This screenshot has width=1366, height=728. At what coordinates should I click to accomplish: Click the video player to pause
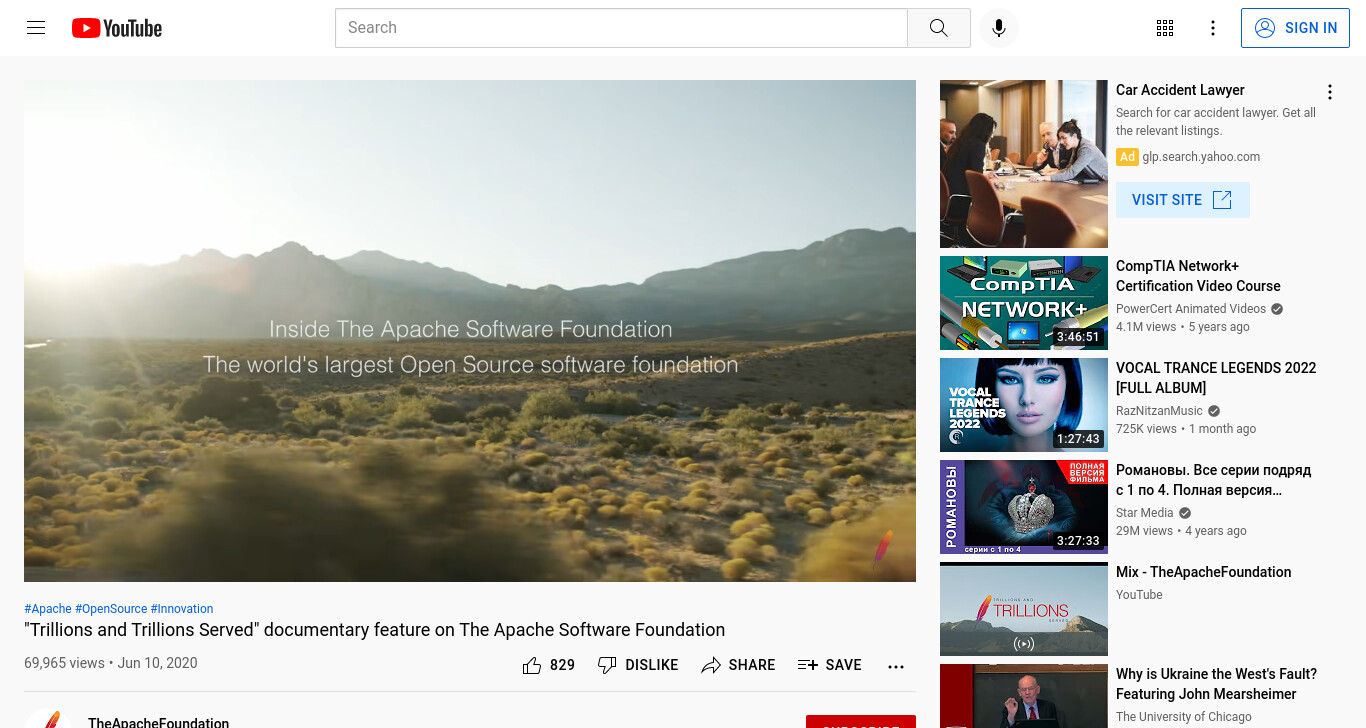pyautogui.click(x=470, y=331)
